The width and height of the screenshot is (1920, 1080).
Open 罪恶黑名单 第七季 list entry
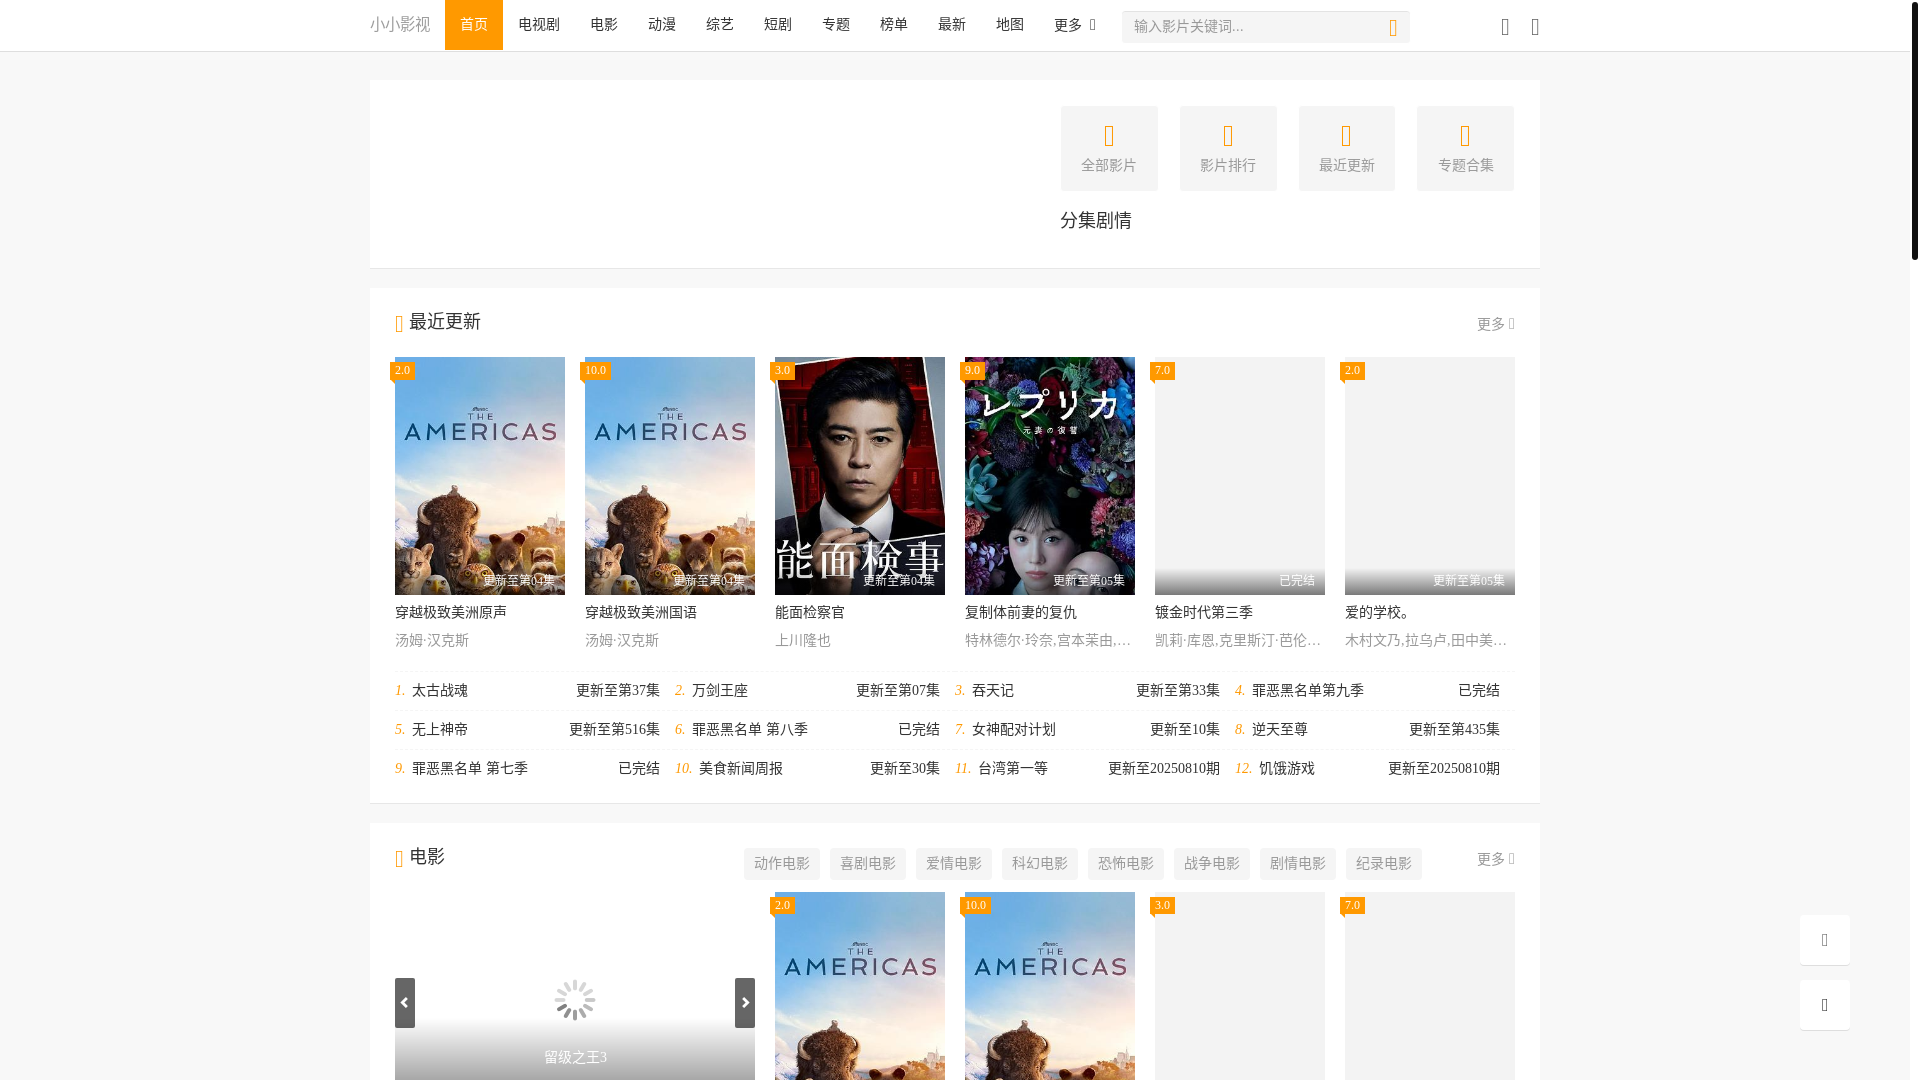[527, 769]
